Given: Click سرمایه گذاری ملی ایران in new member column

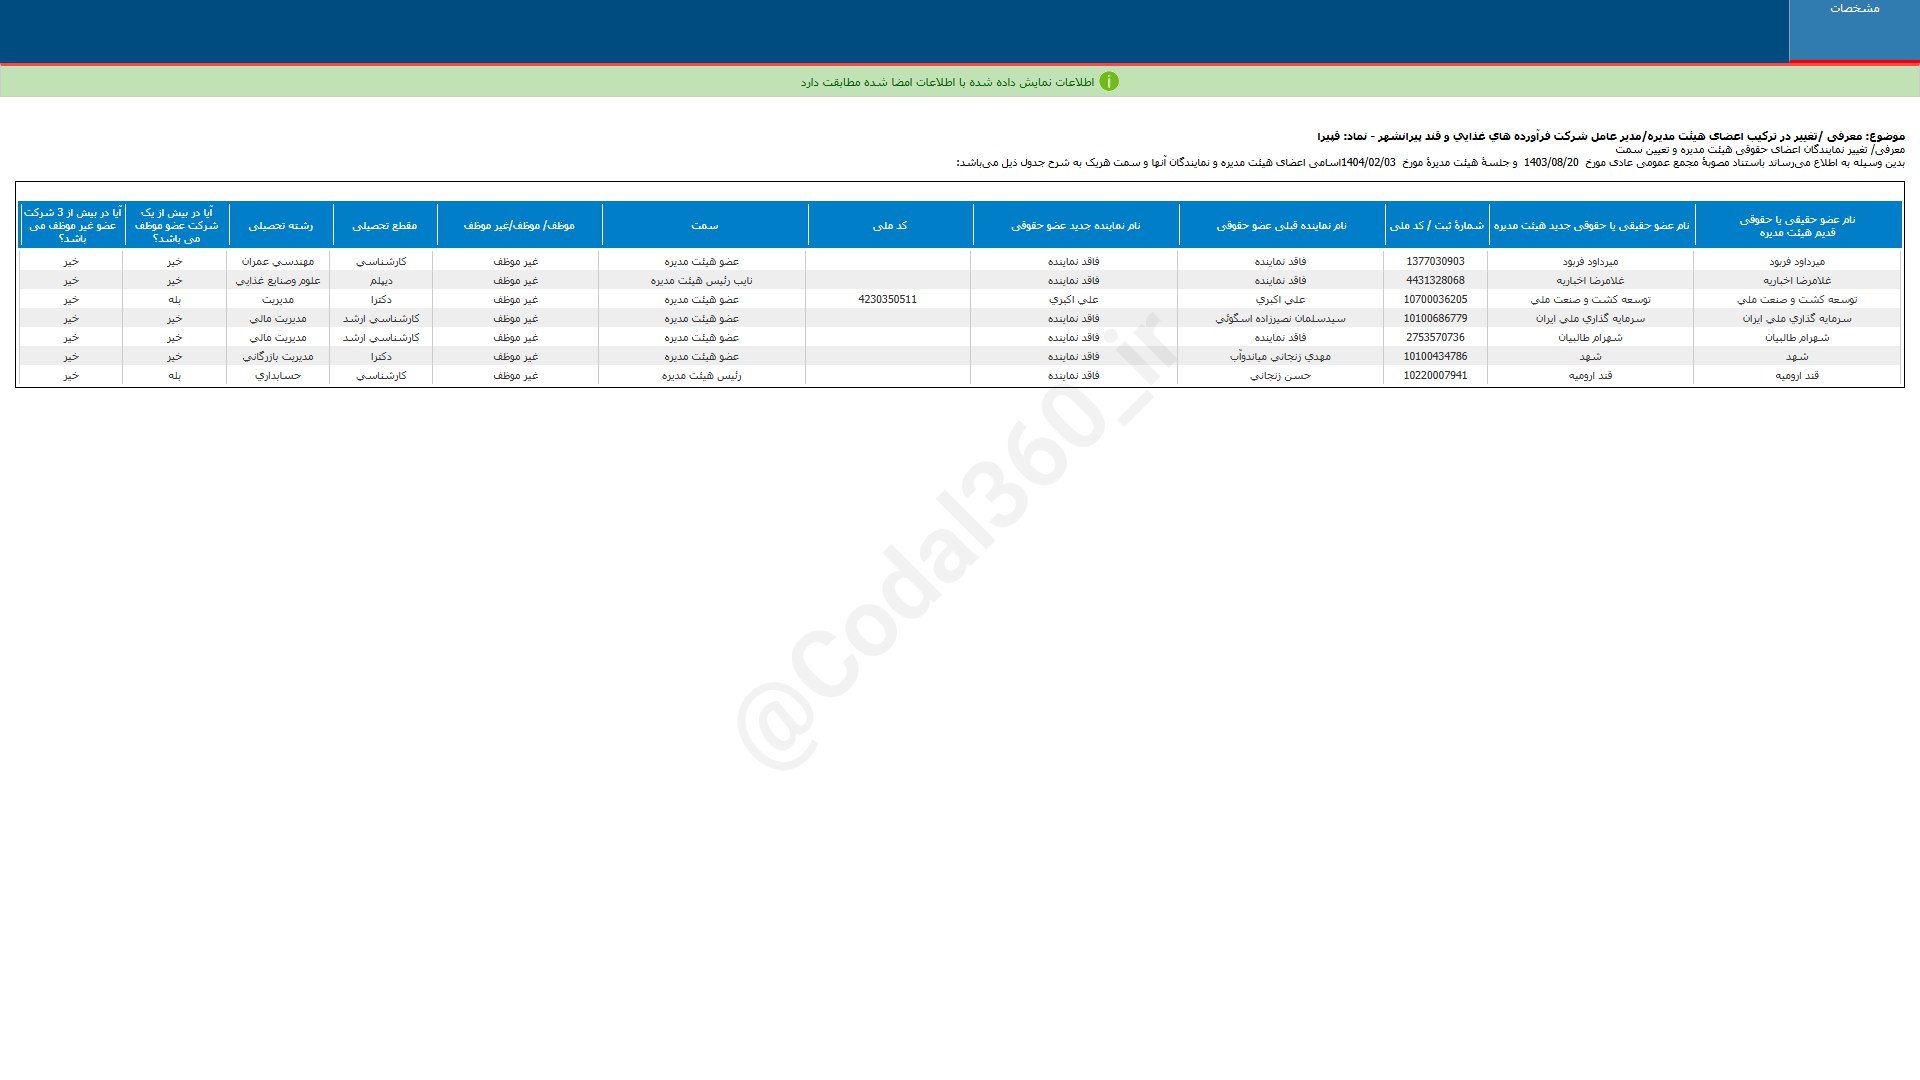Looking at the screenshot, I should (x=1590, y=319).
